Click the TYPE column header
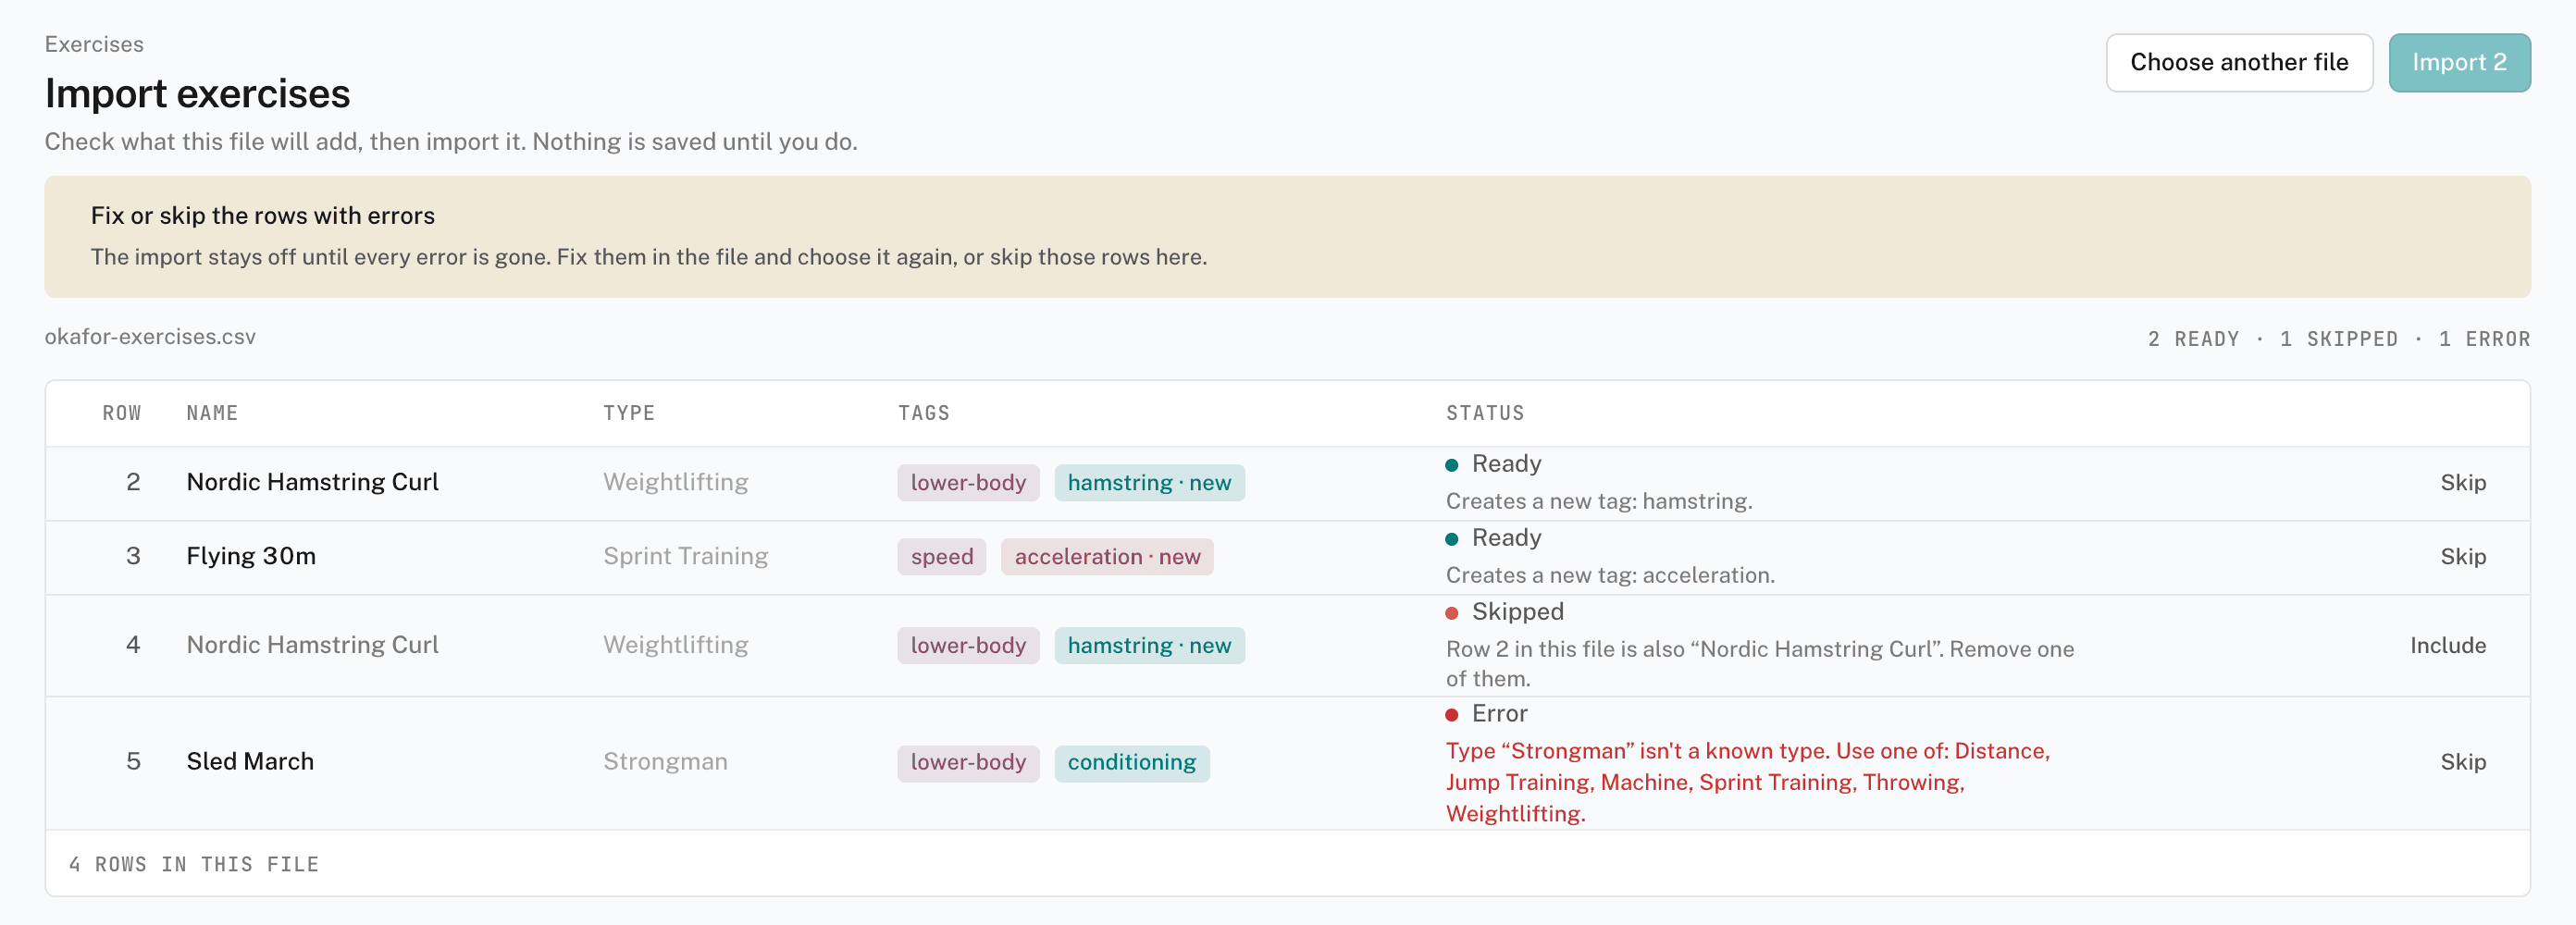 [628, 413]
